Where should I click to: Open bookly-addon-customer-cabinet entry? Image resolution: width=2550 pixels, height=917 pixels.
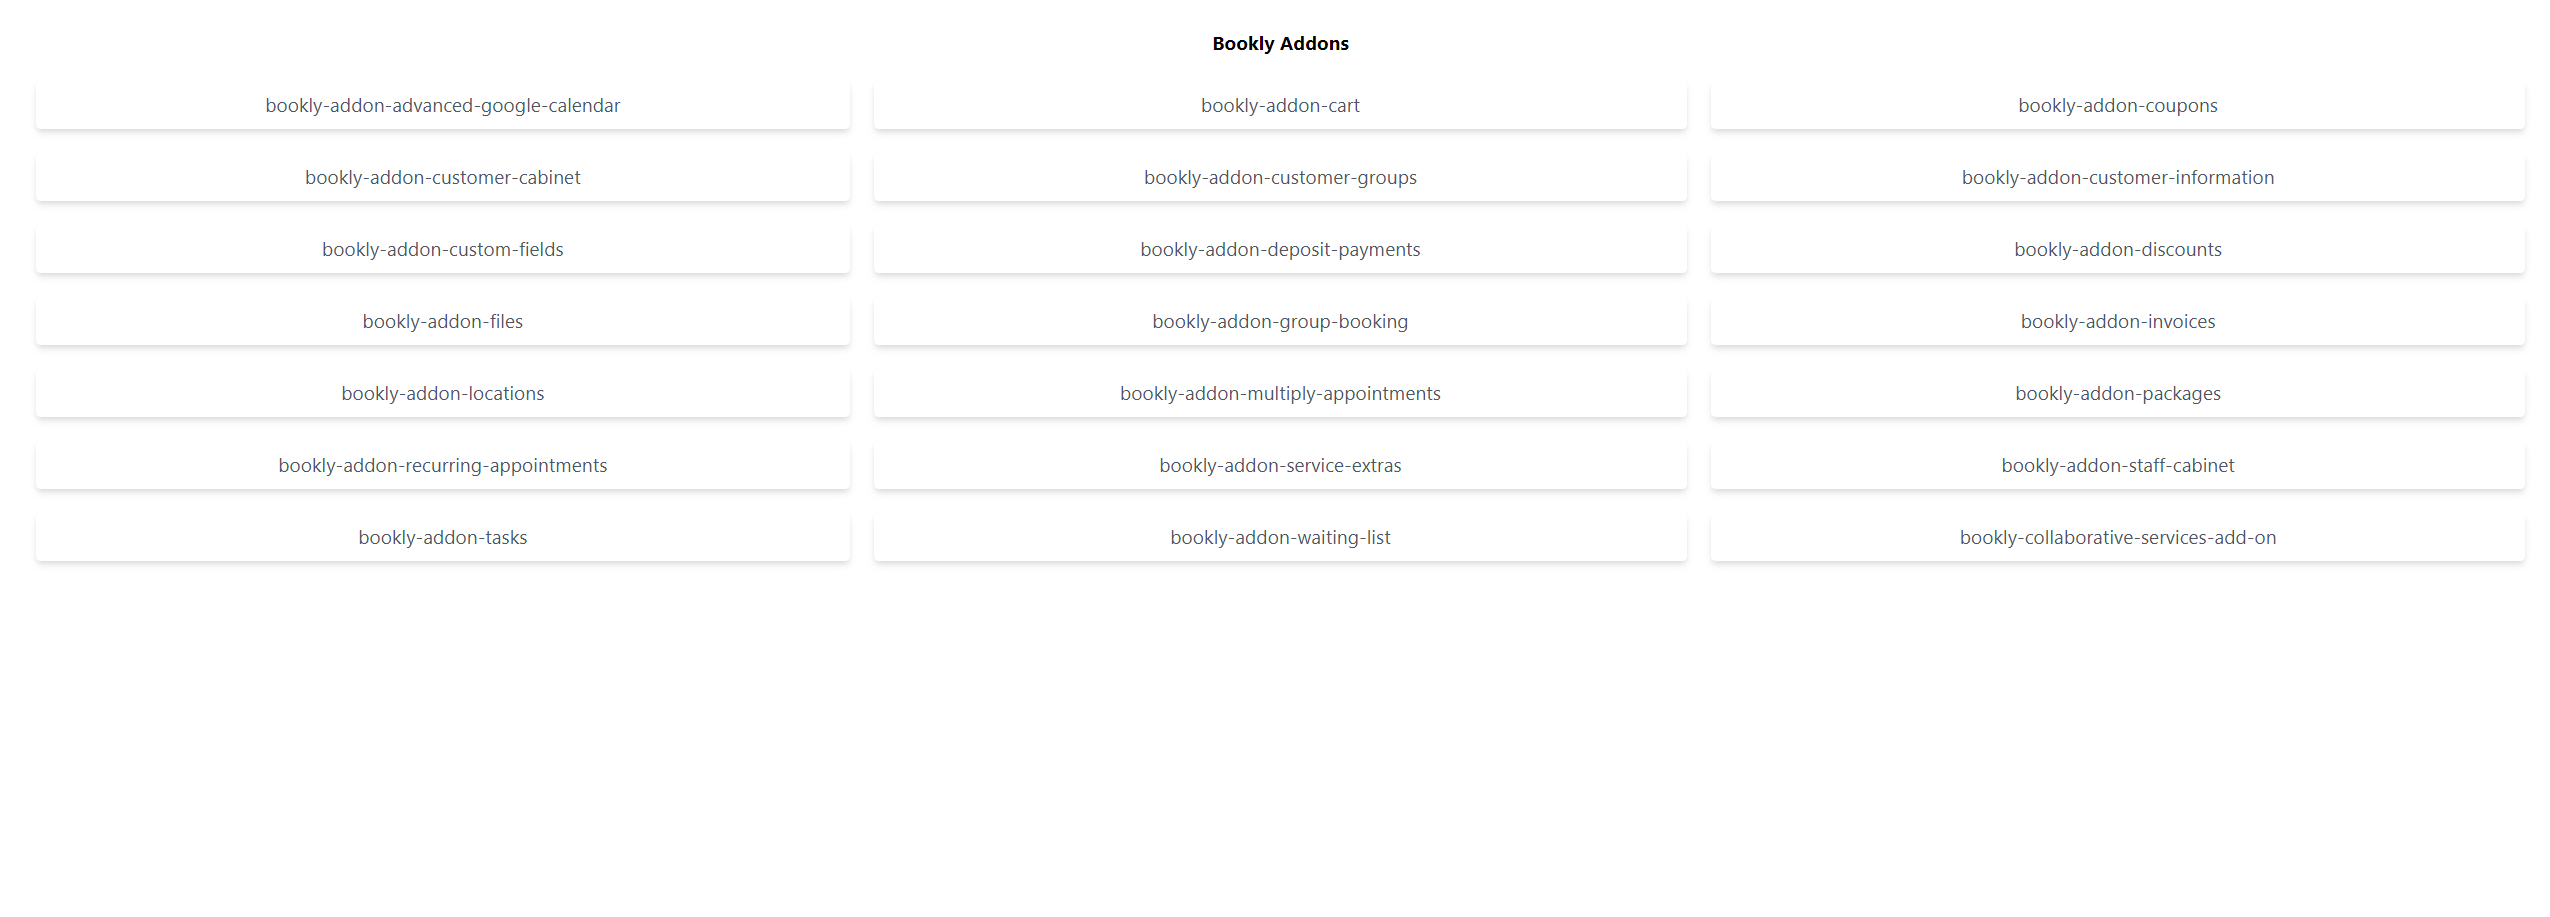point(442,178)
